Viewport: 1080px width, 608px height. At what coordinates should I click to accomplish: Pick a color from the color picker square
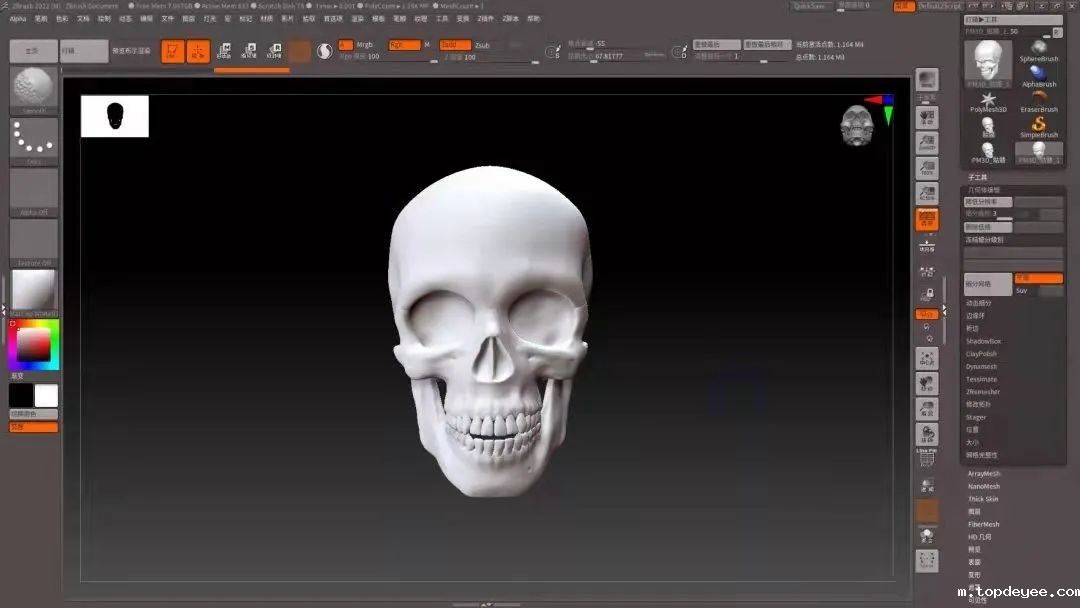(33, 345)
